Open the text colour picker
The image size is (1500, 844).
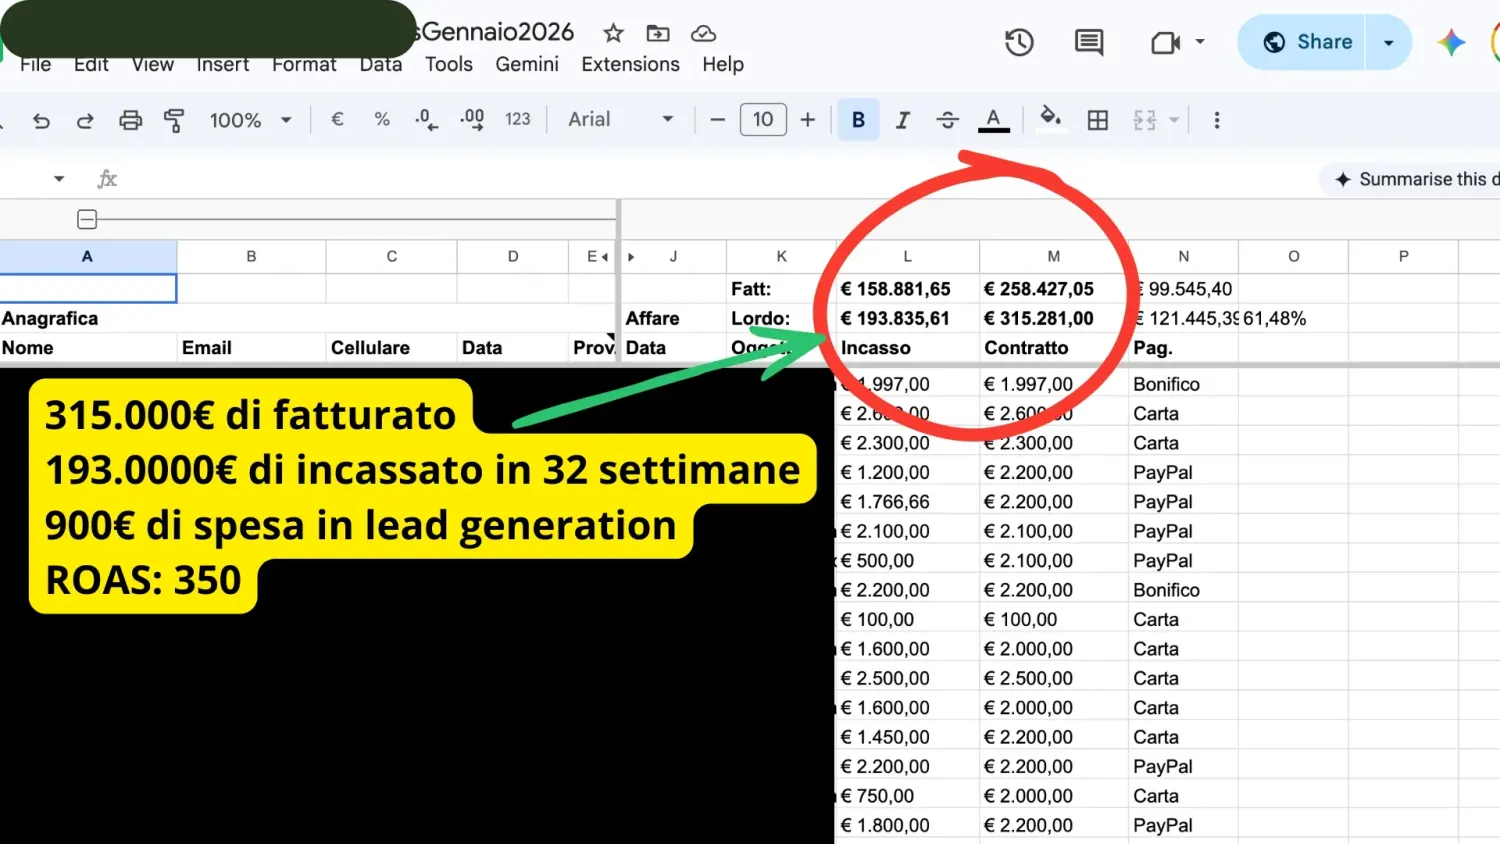[993, 120]
